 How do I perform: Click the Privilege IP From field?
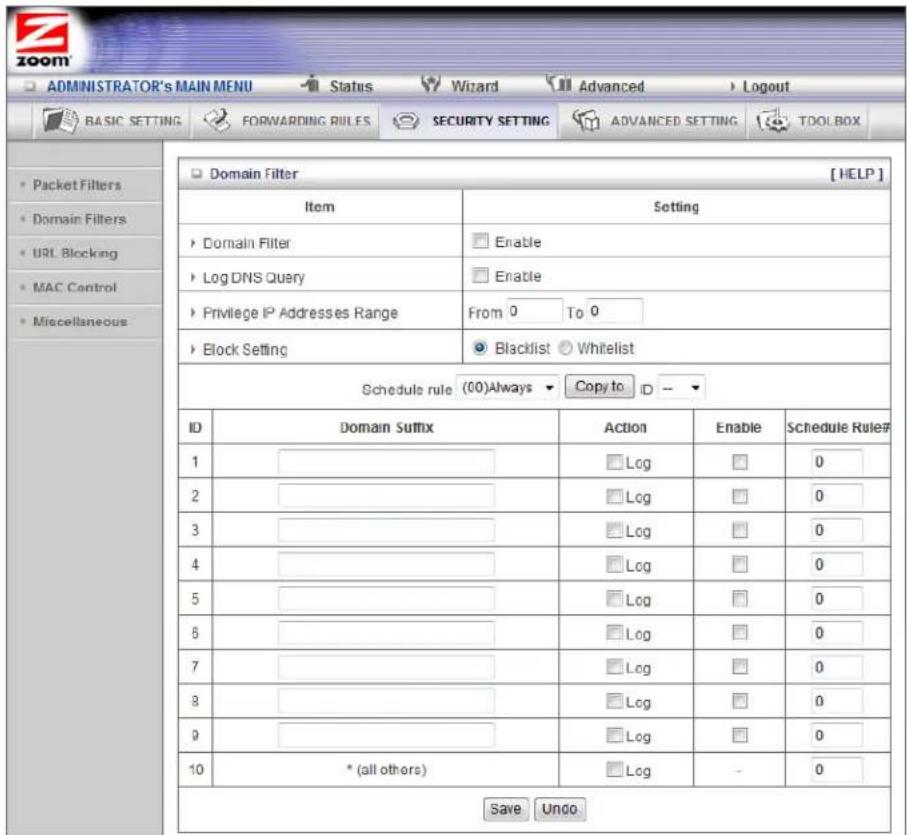(x=534, y=311)
